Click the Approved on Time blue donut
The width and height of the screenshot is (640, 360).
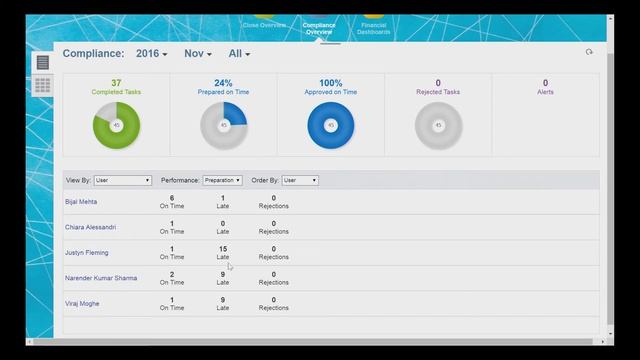click(x=331, y=125)
